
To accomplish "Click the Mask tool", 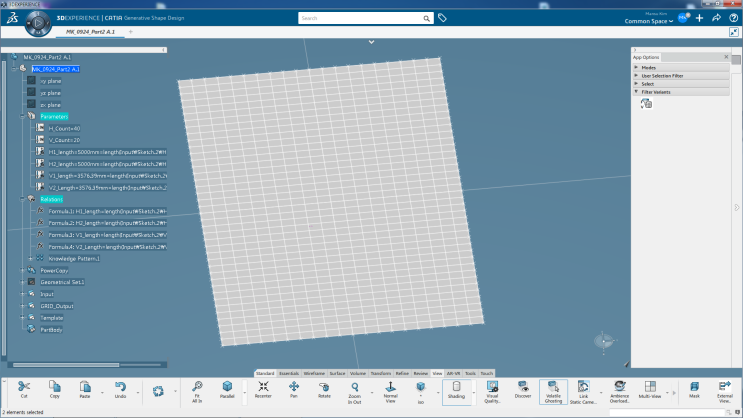I will point(694,390).
